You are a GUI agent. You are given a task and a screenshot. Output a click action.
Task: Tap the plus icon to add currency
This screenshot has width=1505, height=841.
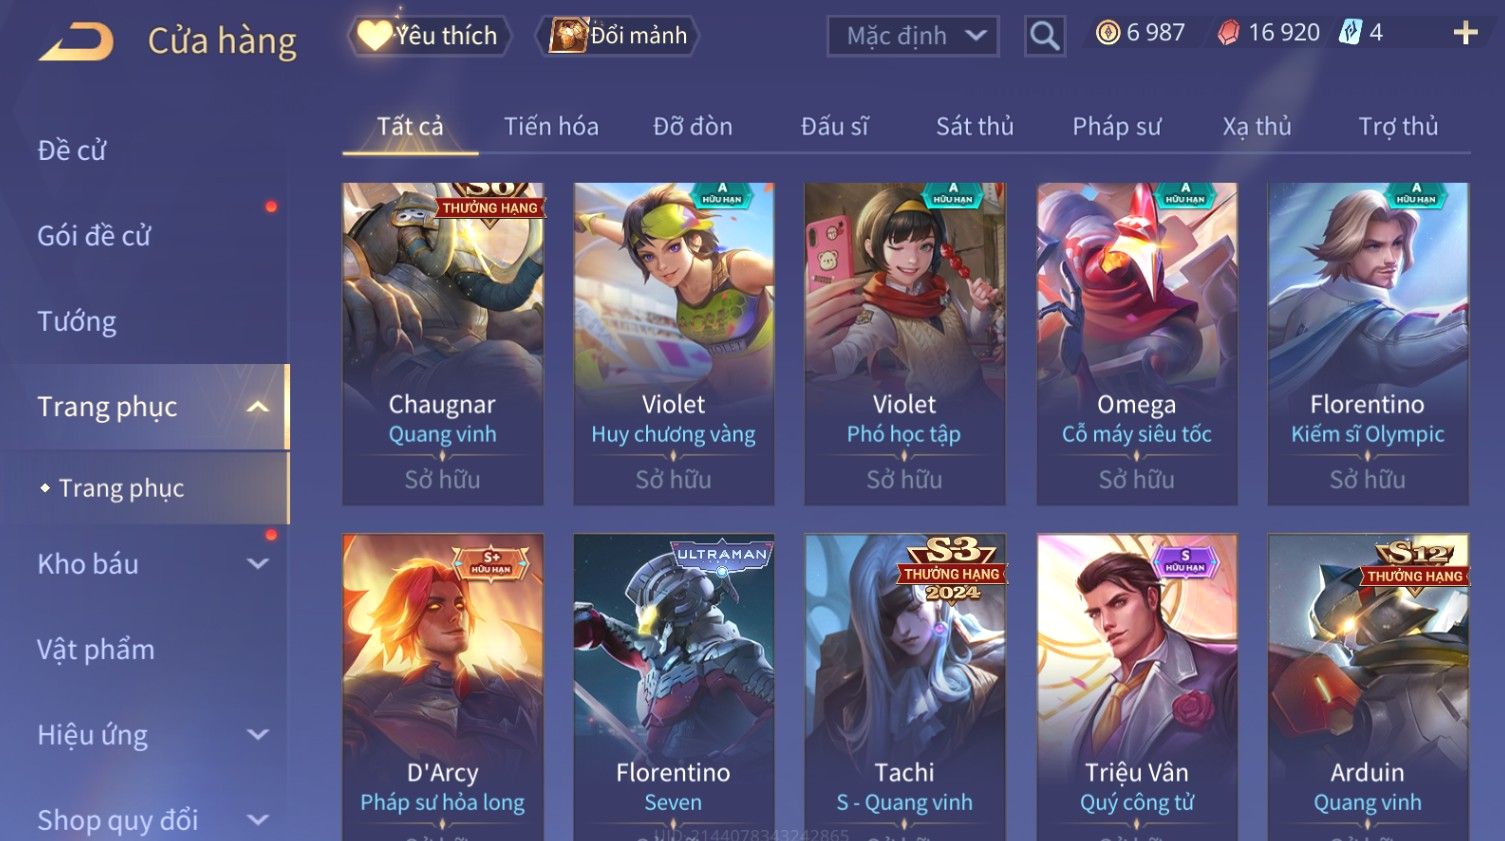1465,33
